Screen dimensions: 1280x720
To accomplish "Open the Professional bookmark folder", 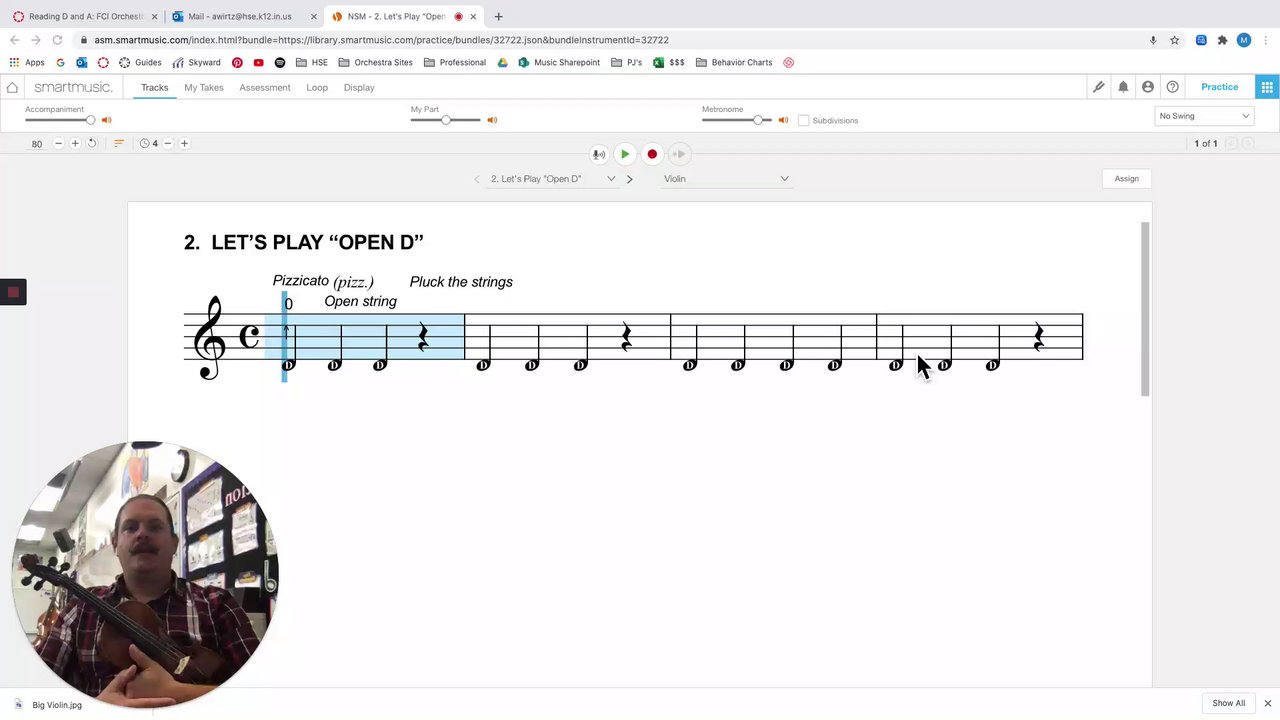I will 455,62.
